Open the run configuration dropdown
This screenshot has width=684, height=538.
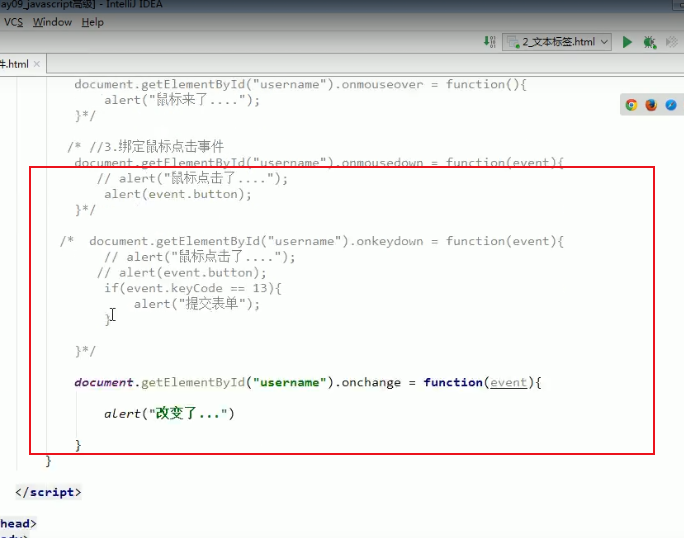click(x=557, y=42)
